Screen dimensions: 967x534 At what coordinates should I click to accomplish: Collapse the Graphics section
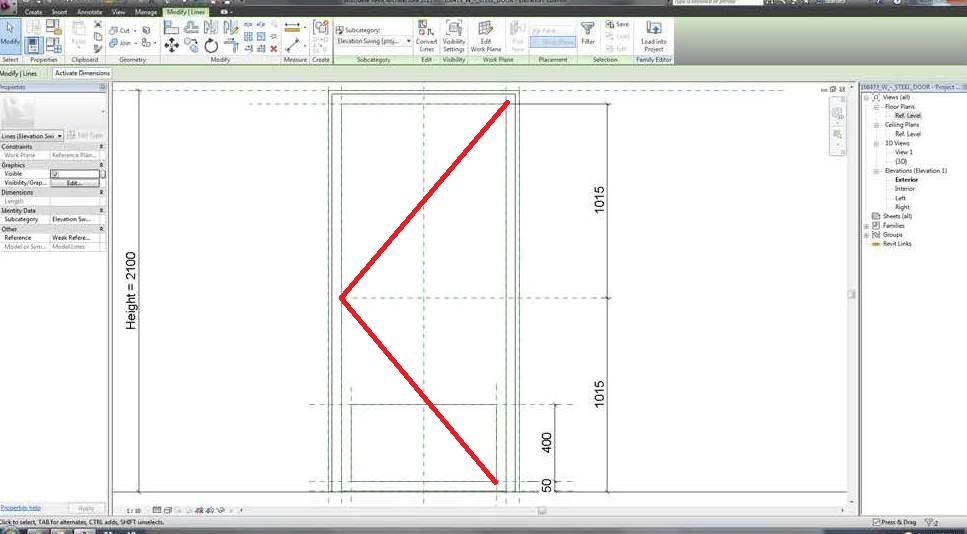(x=102, y=165)
